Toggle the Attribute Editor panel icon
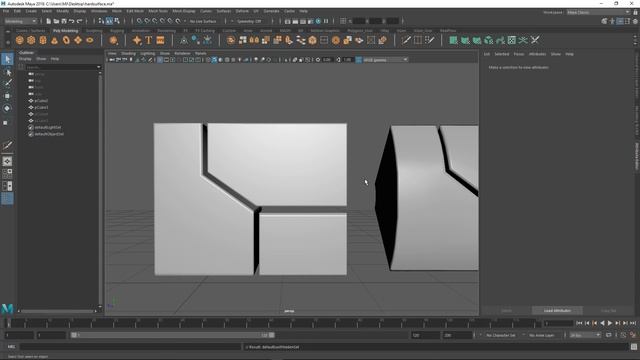 pyautogui.click(x=620, y=21)
